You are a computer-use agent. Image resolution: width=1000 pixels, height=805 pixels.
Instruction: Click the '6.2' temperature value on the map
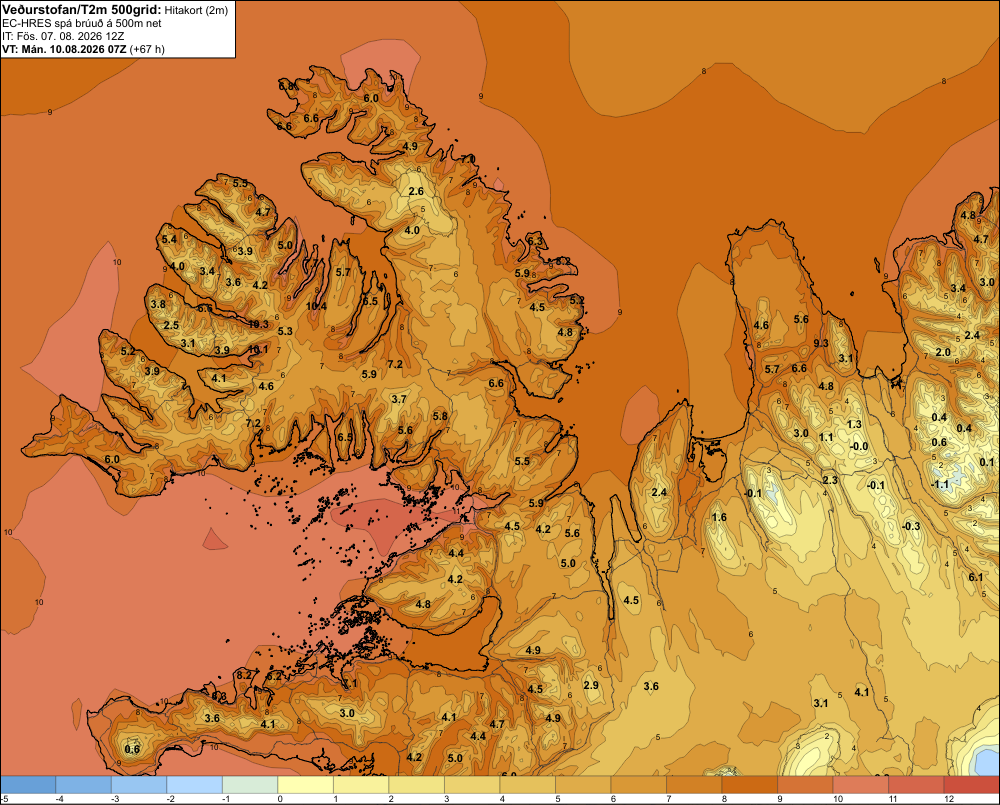click(x=274, y=676)
